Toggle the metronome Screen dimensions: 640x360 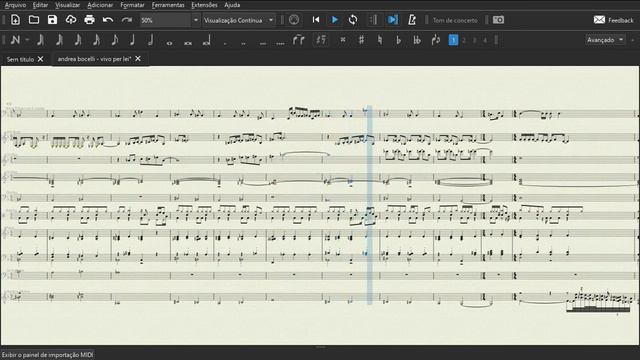[412, 20]
